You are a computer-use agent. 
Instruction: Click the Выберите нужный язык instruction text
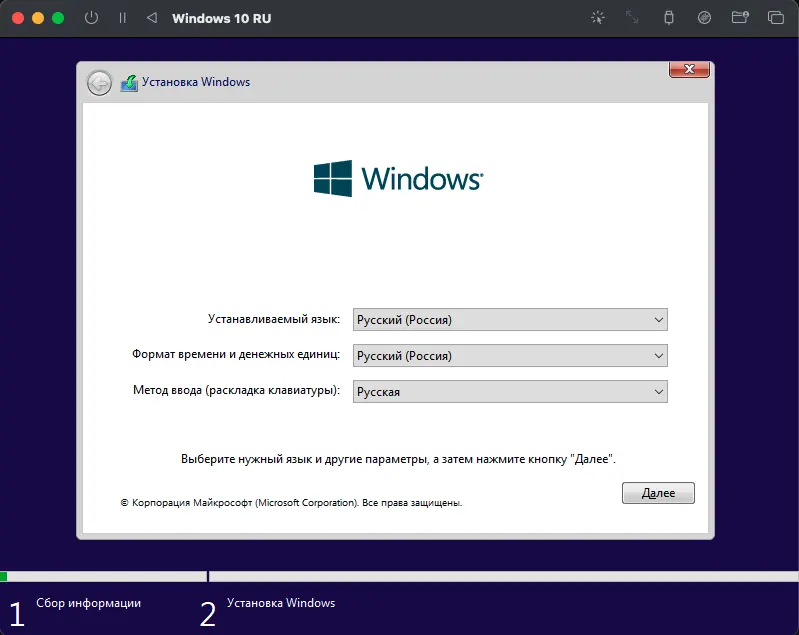point(398,459)
